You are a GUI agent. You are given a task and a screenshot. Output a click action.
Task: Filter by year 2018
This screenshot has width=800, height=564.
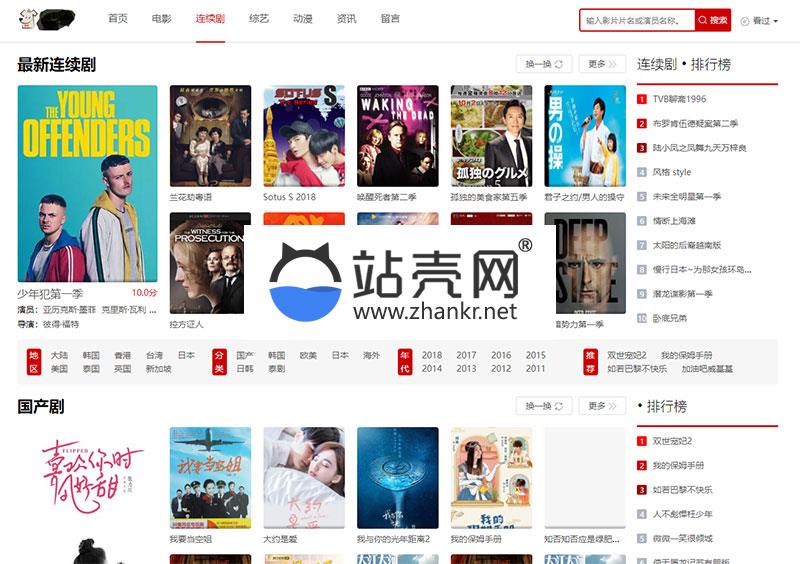tap(432, 355)
